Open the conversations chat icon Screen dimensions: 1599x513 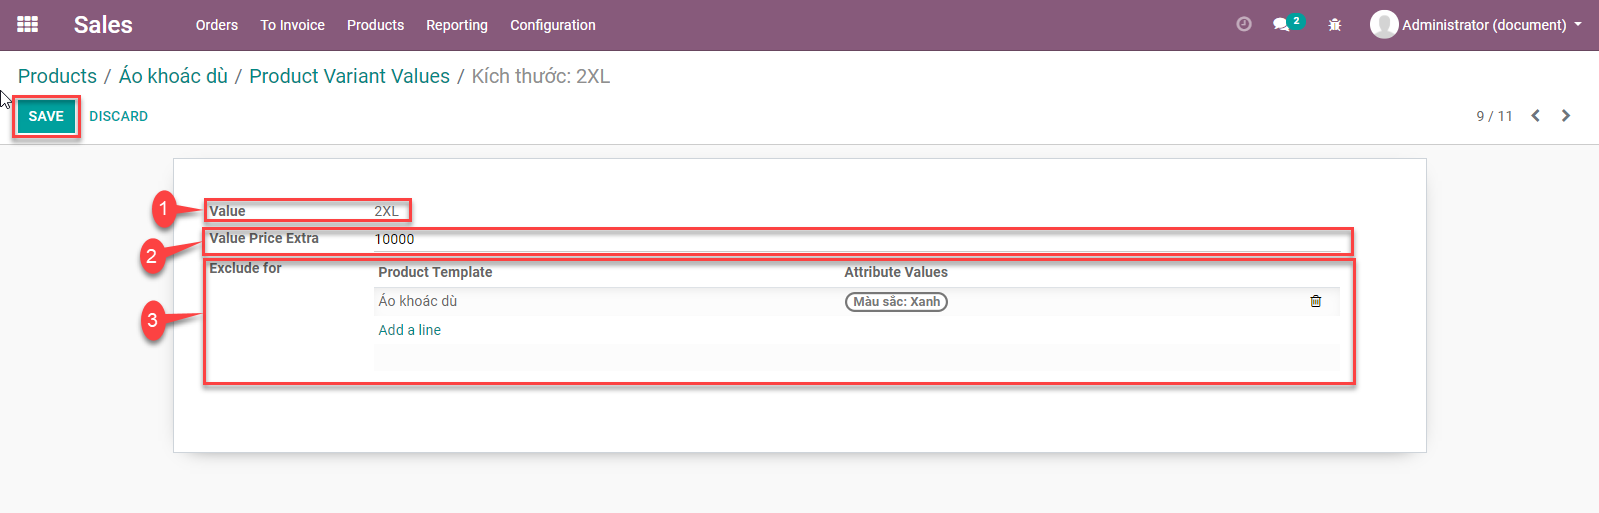click(x=1282, y=24)
